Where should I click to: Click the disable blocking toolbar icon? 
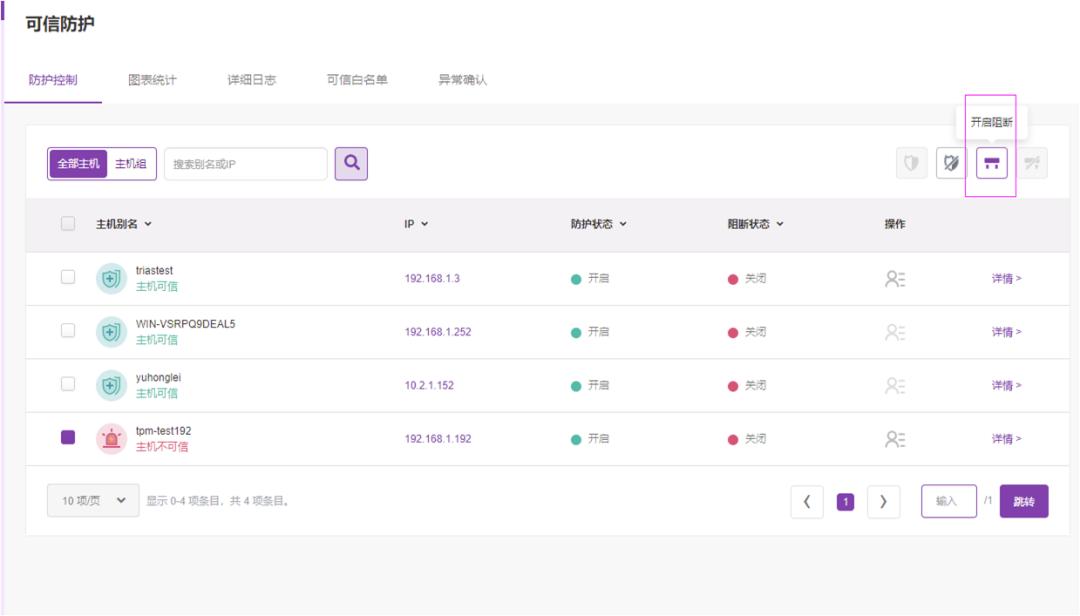1031,162
